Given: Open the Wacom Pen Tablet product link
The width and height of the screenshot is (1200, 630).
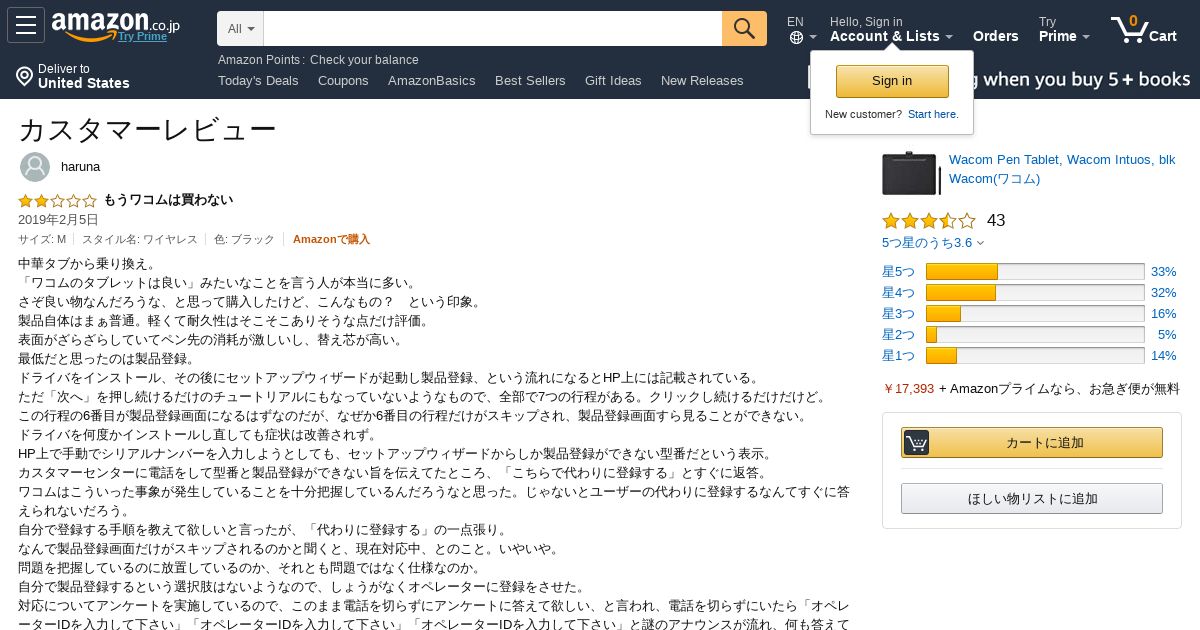Looking at the screenshot, I should 1062,160.
